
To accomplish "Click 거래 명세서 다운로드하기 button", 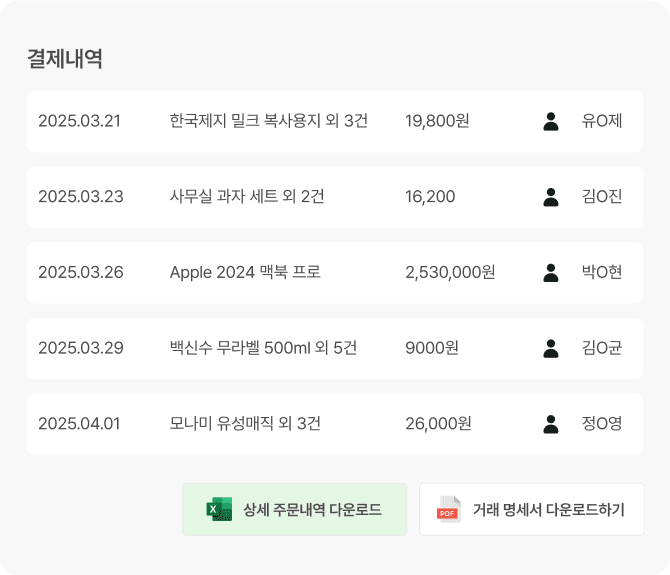I will [532, 509].
